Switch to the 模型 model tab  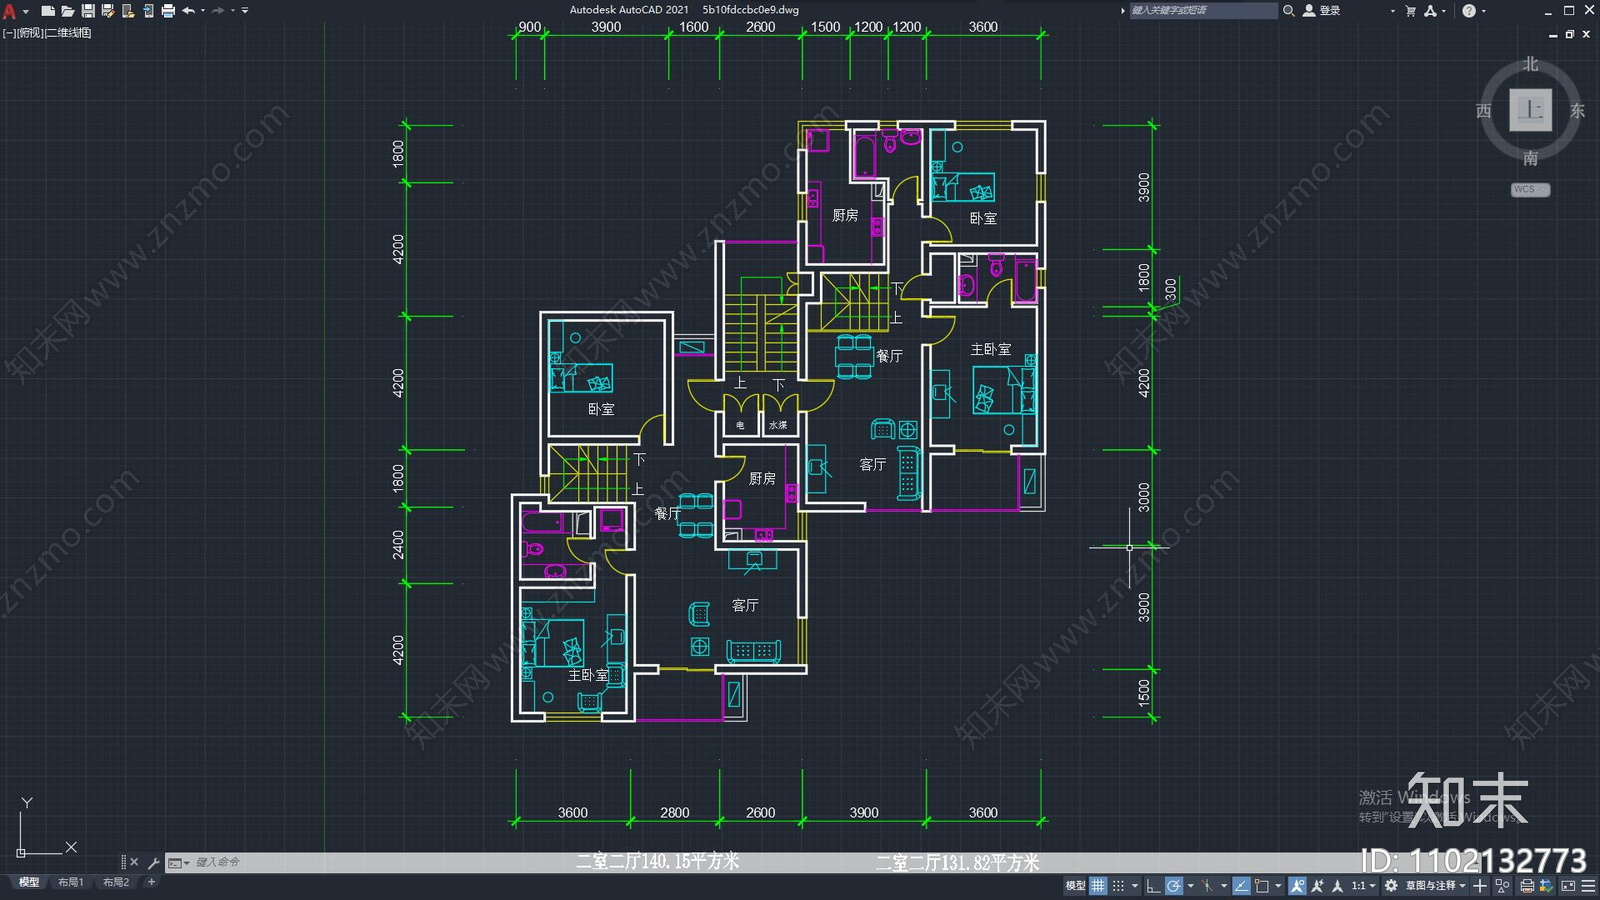pos(29,882)
